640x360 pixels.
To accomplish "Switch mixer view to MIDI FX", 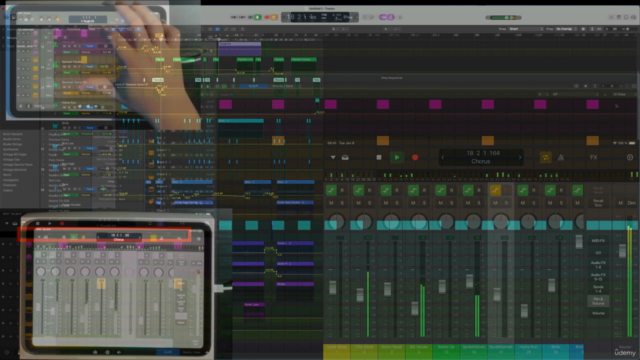I will pyautogui.click(x=598, y=241).
